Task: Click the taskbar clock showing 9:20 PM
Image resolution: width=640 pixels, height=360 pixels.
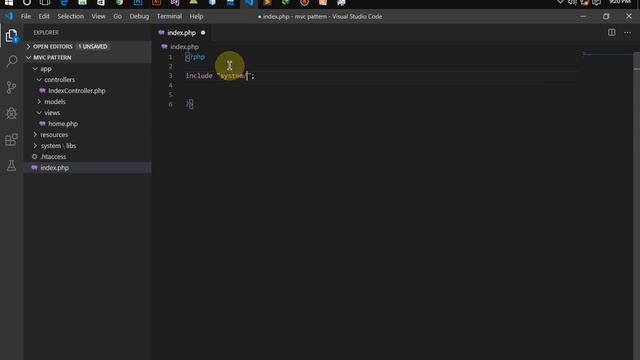Action: tap(620, 2)
